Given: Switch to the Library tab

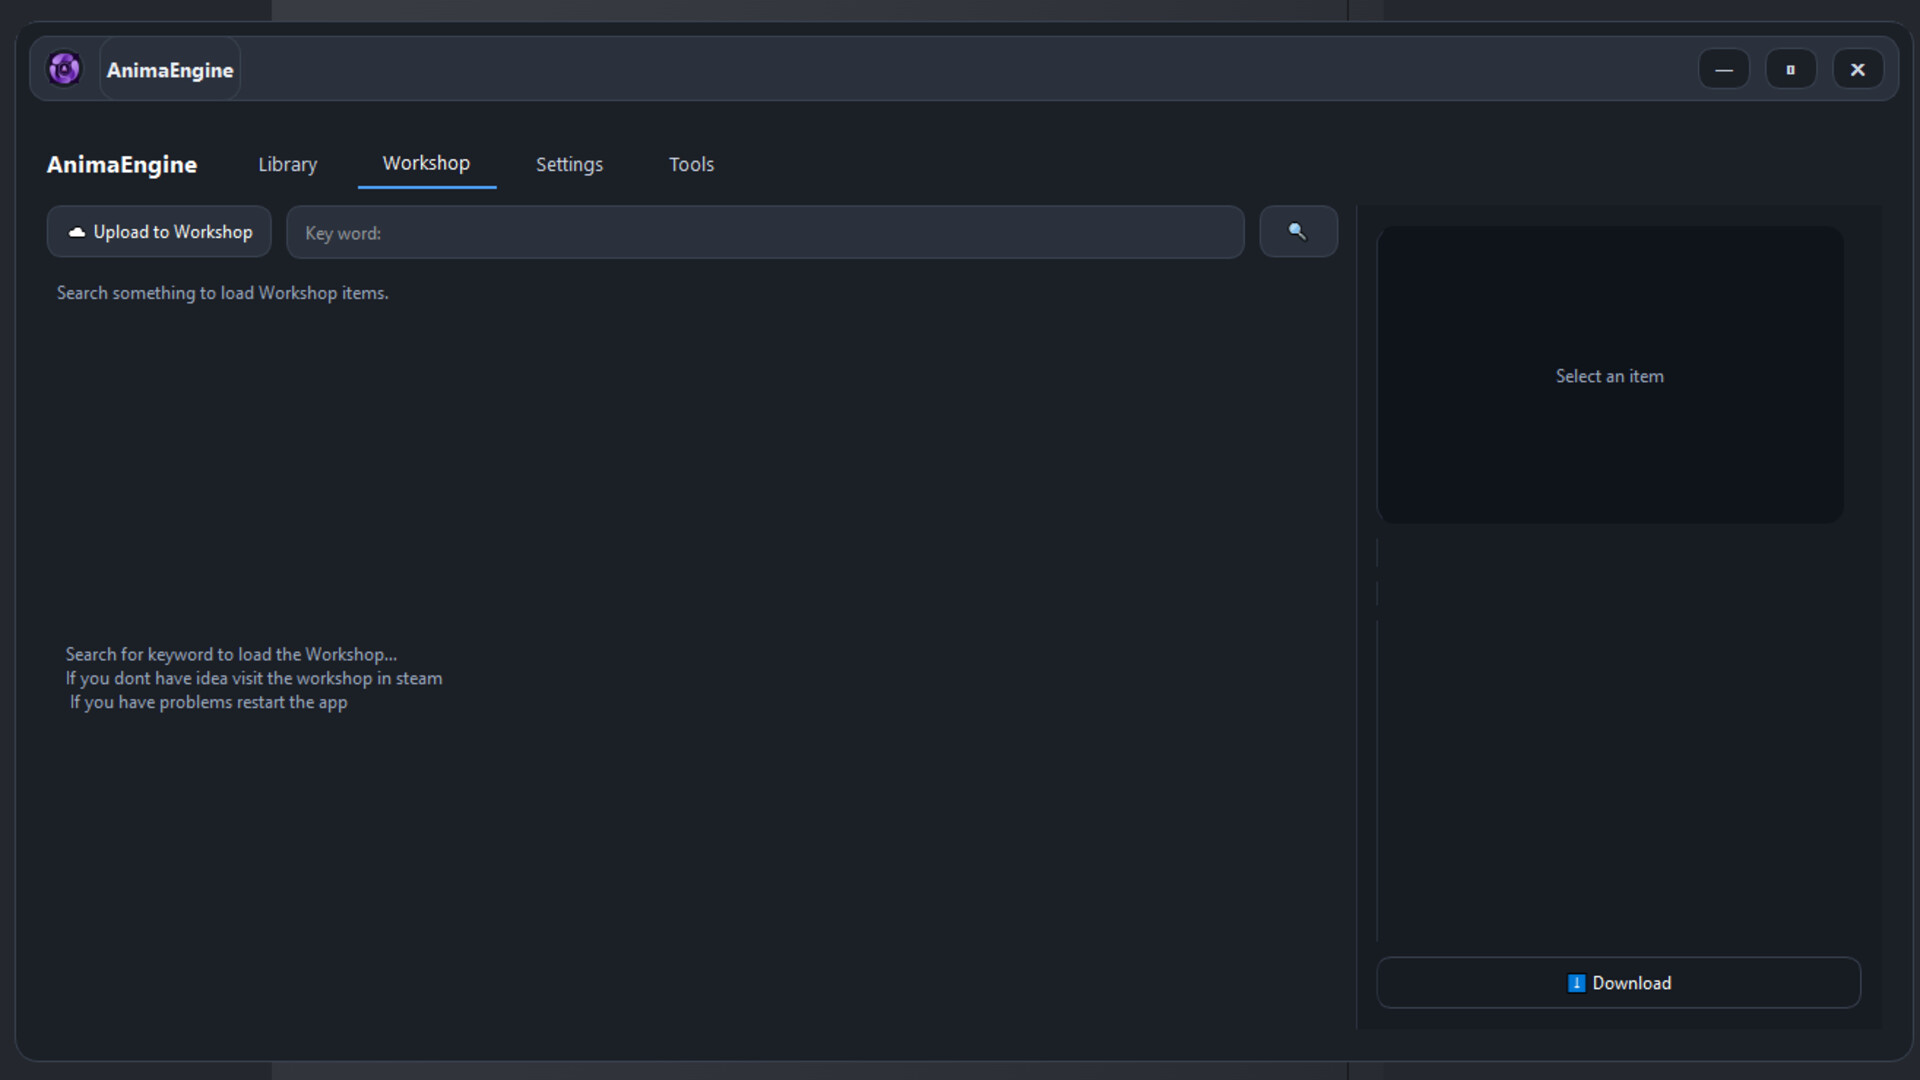Looking at the screenshot, I should (x=287, y=164).
